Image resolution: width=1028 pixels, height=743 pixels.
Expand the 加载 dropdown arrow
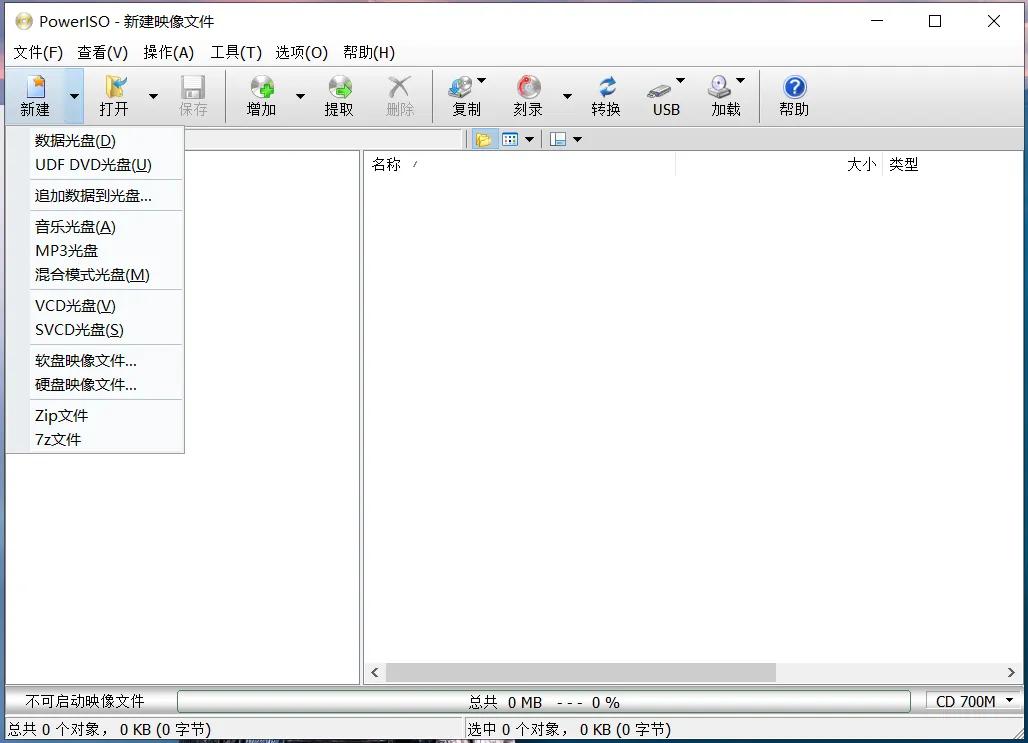[x=740, y=81]
